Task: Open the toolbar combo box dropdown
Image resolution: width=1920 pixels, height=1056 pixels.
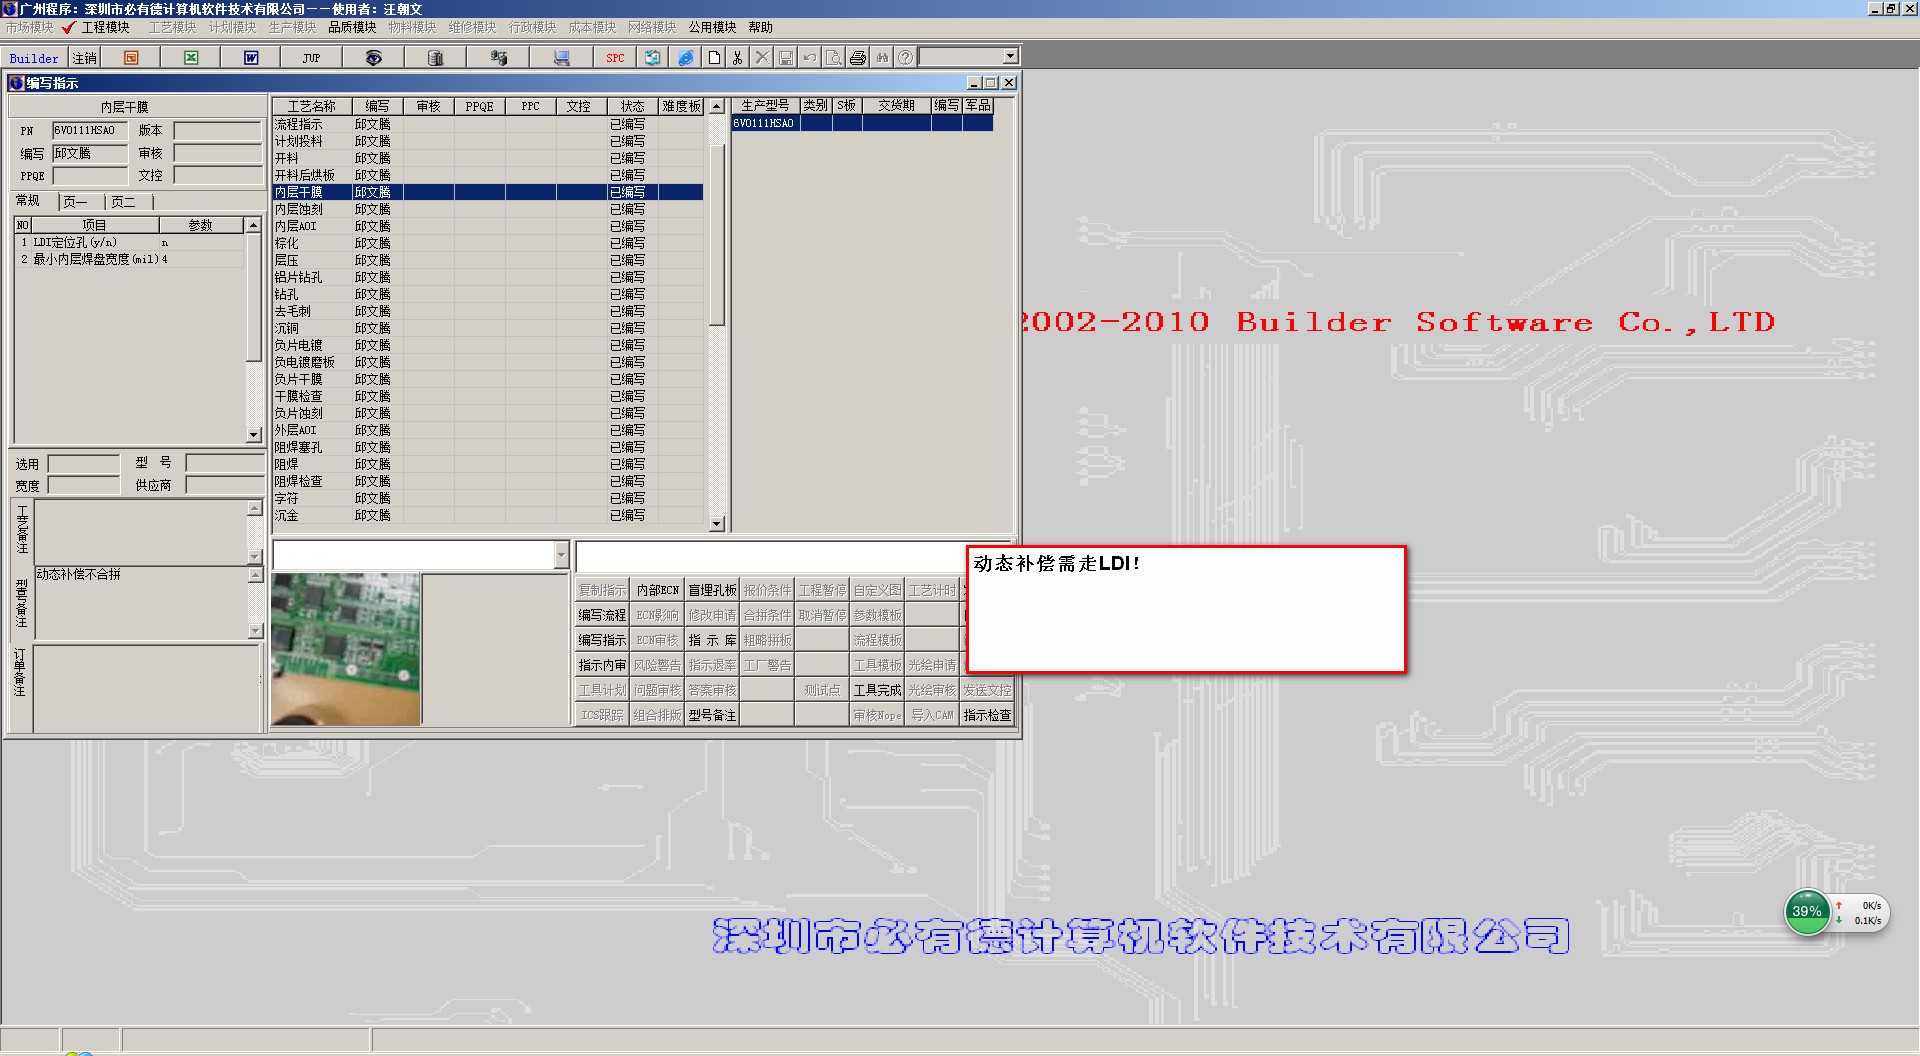Action: [1010, 57]
